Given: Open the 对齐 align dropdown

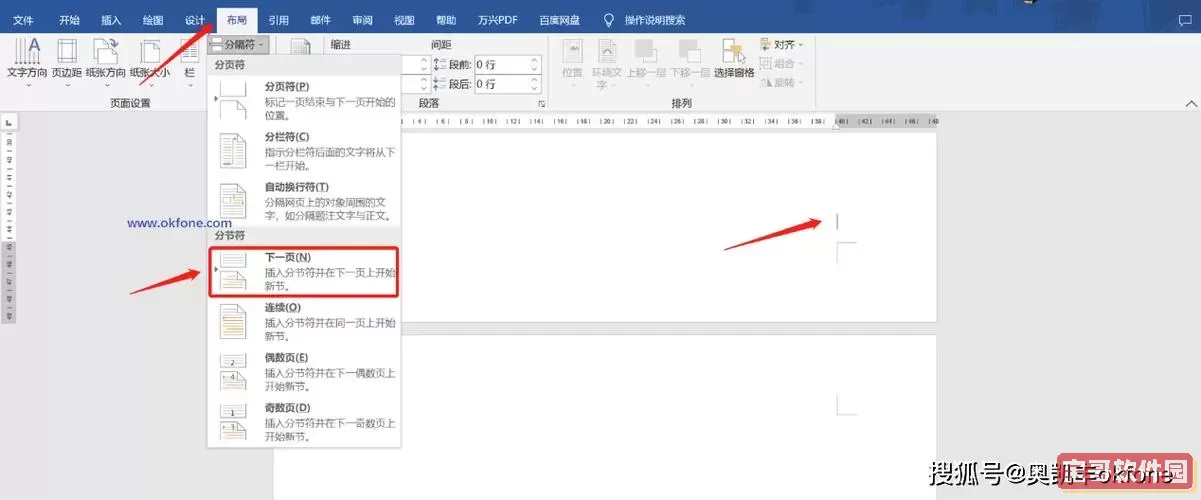Looking at the screenshot, I should click(x=782, y=45).
